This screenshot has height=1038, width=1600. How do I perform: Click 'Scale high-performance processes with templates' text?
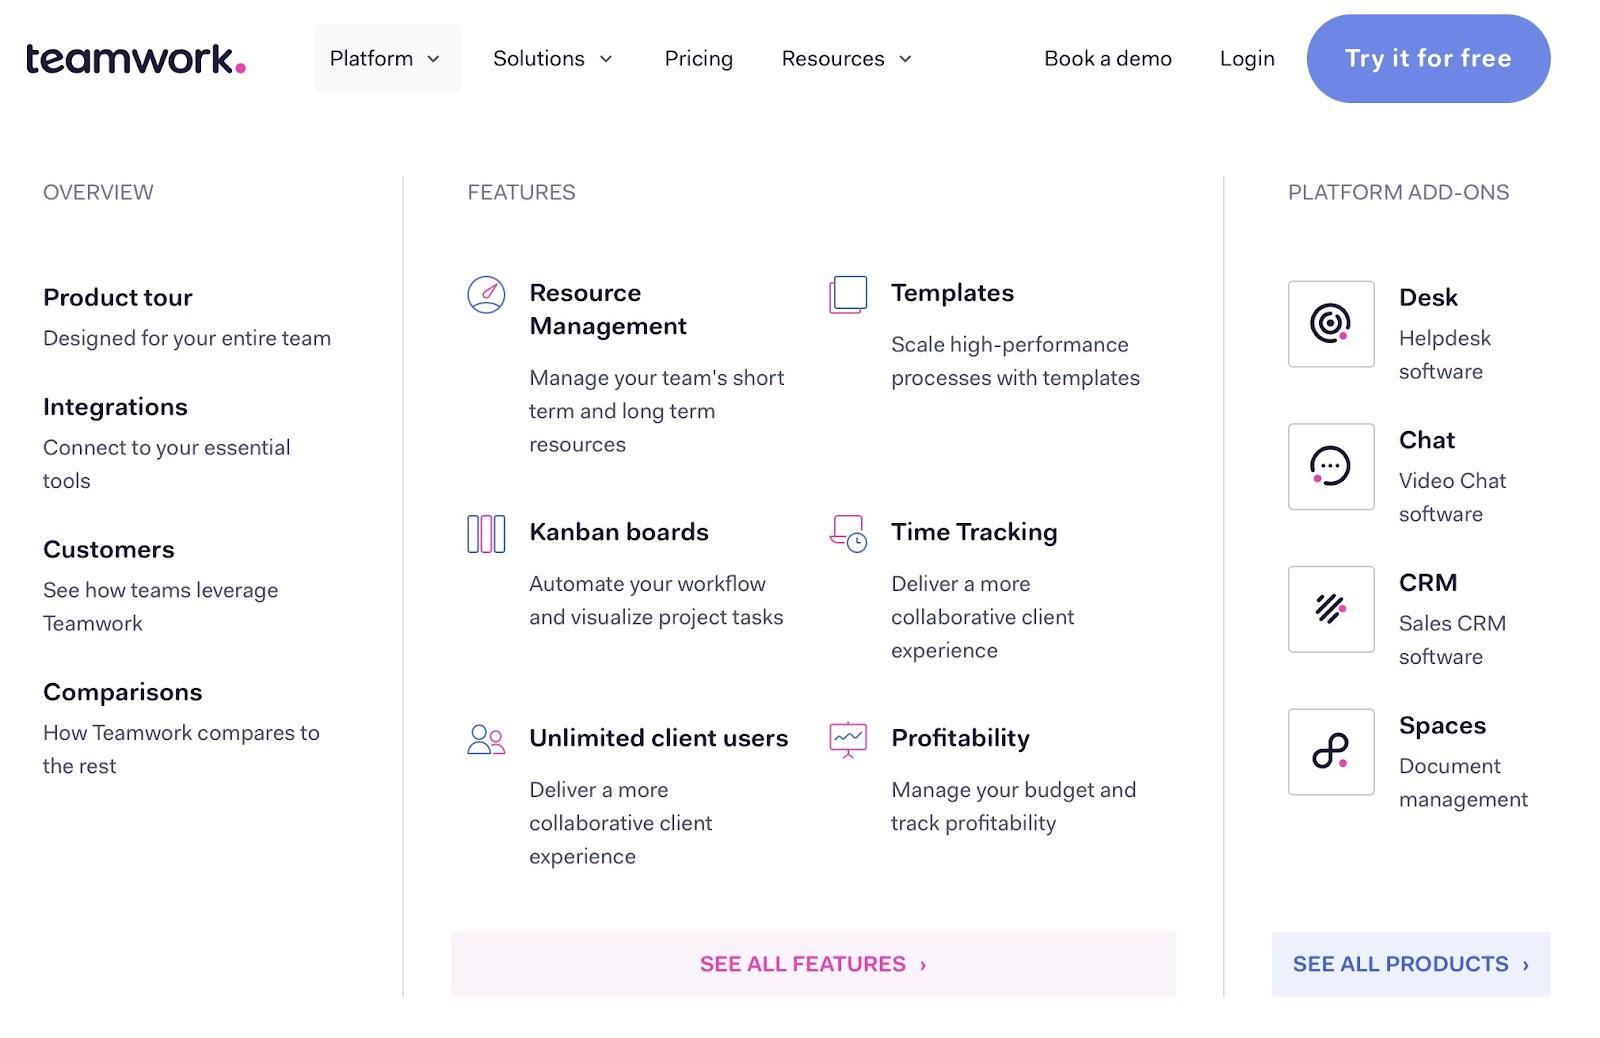pos(1015,361)
